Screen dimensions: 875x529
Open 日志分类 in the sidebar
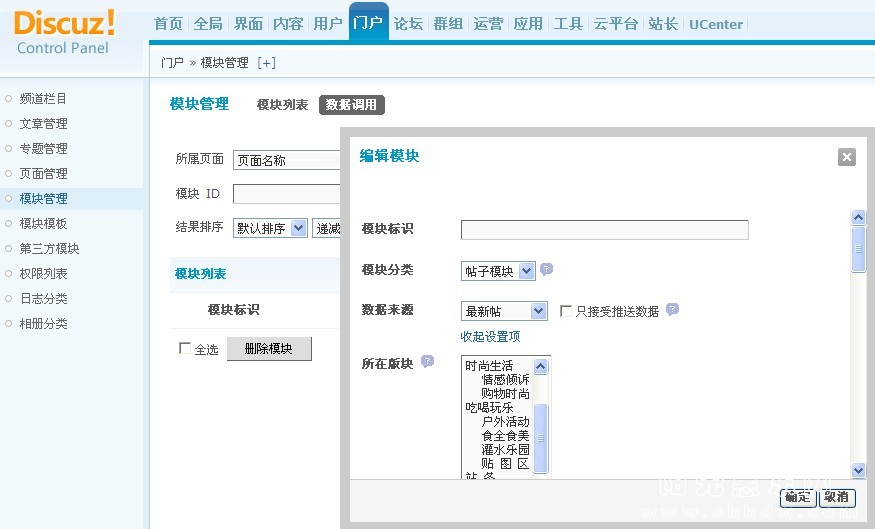[43, 299]
